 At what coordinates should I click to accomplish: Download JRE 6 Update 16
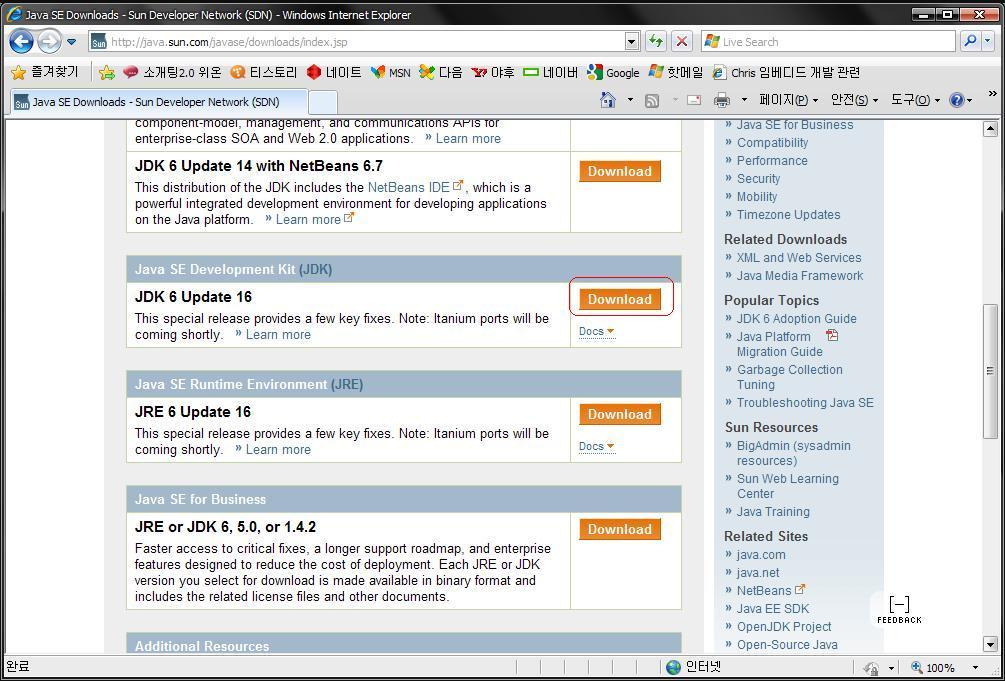(620, 414)
